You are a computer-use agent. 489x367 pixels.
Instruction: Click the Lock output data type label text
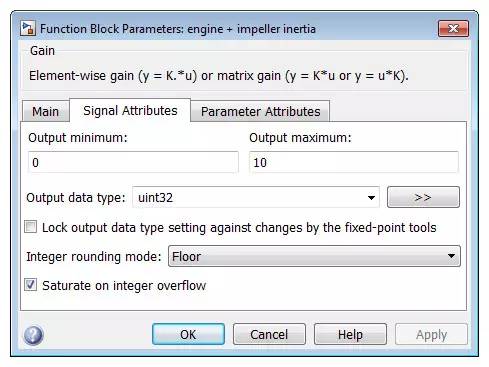[239, 228]
